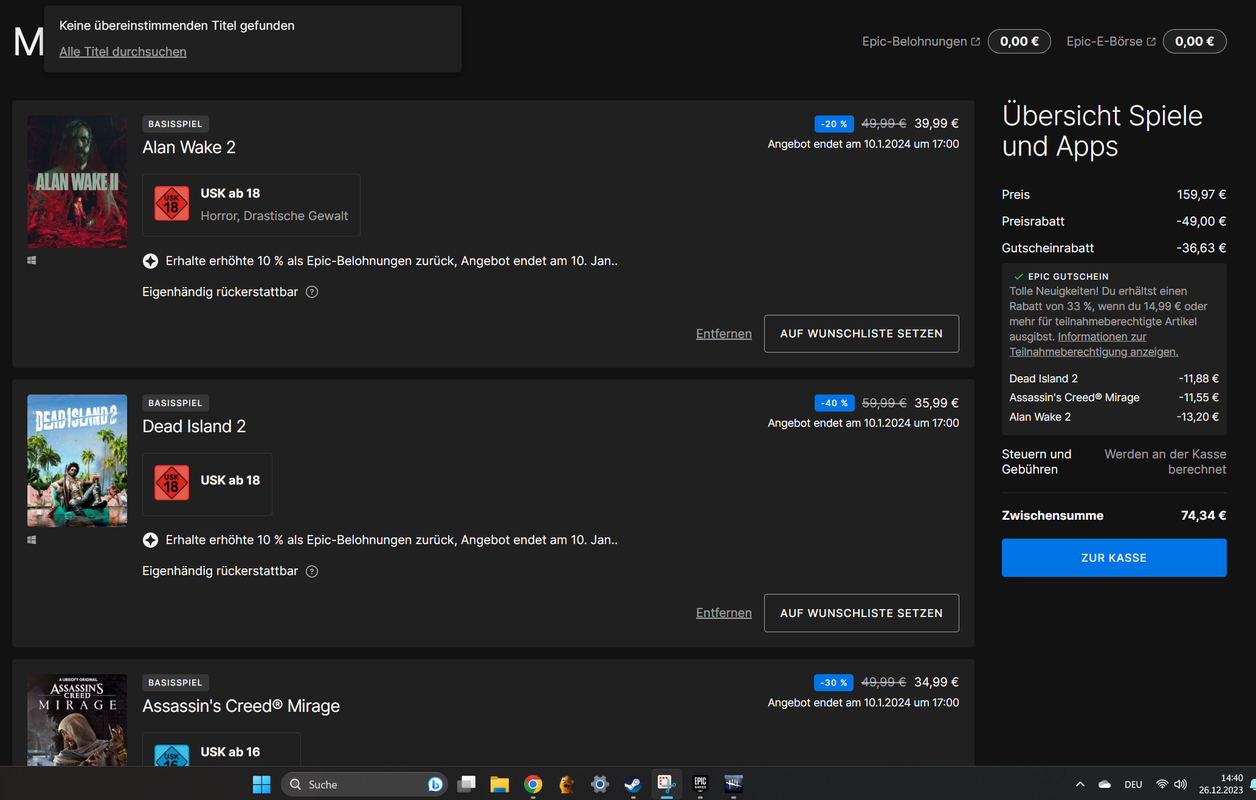This screenshot has width=1256, height=800.
Task: Open Epic-Belohnungen external link
Action: click(921, 42)
